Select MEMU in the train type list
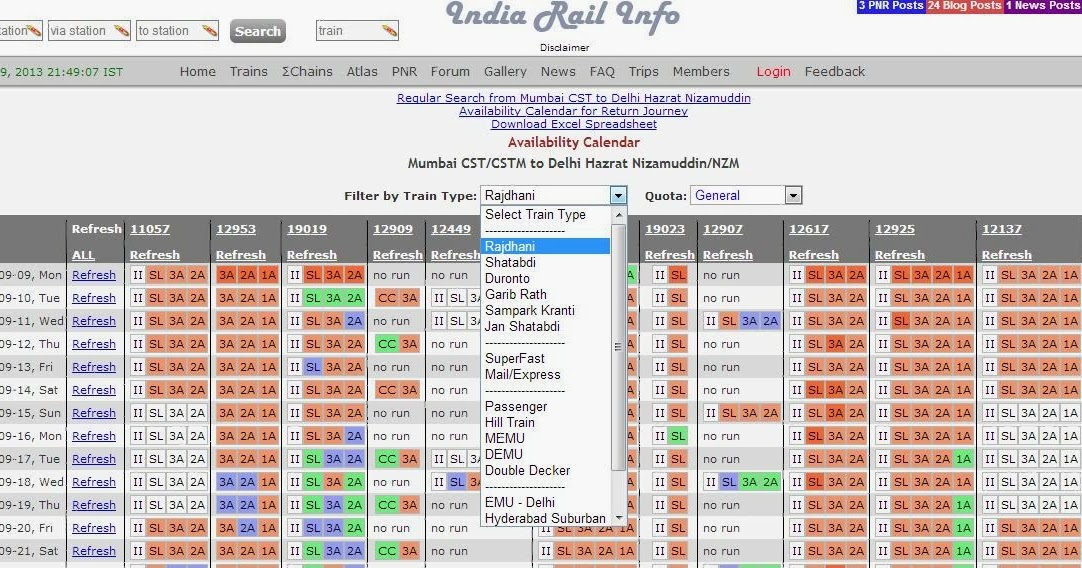The width and height of the screenshot is (1082, 568). [545, 438]
